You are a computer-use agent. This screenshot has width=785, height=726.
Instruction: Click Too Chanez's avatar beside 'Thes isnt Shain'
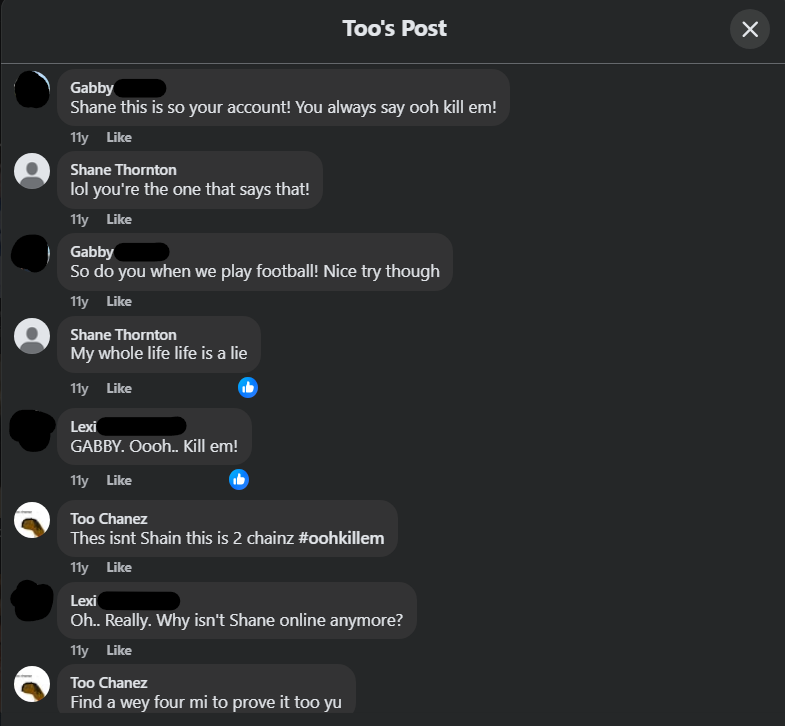pyautogui.click(x=32, y=520)
